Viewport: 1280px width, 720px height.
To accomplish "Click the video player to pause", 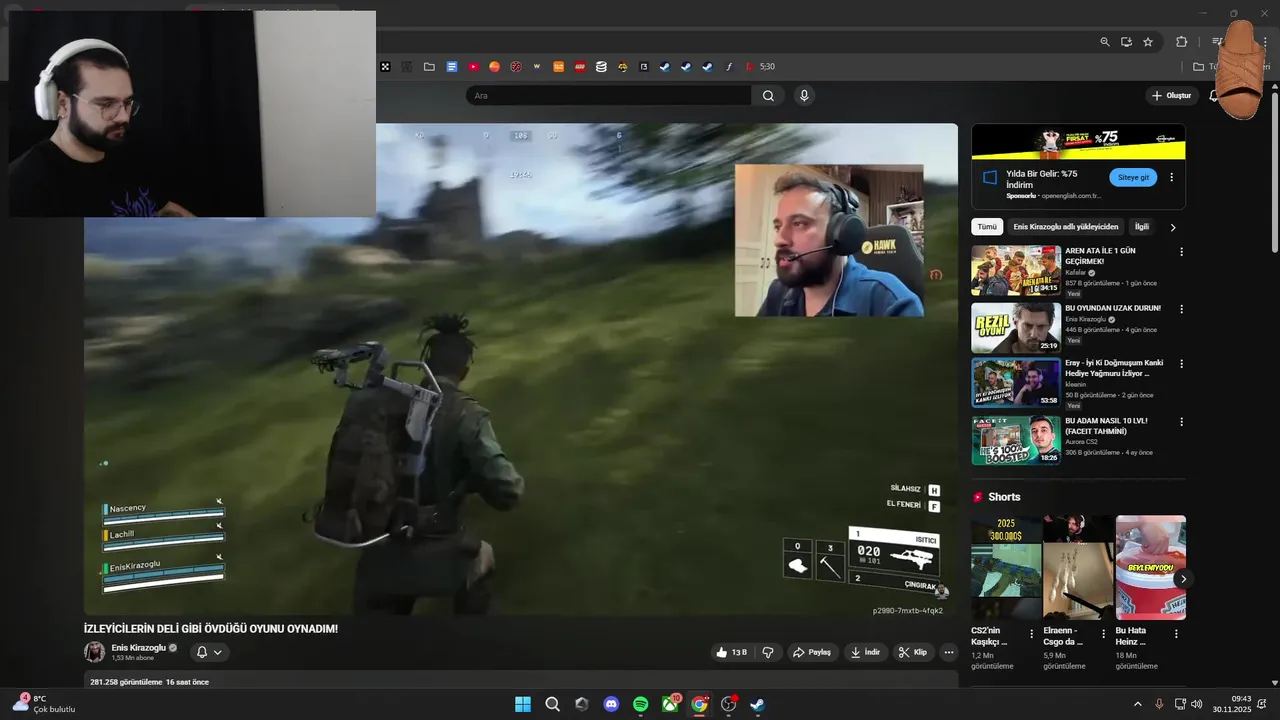I will (x=520, y=369).
